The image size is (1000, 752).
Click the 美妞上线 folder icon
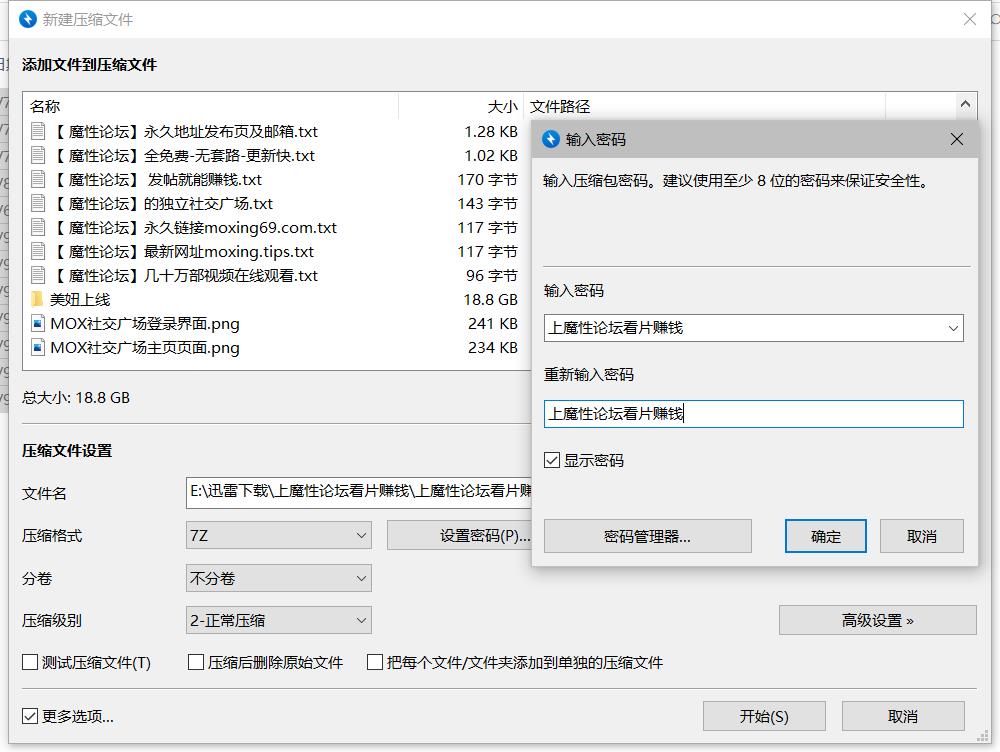[38, 299]
